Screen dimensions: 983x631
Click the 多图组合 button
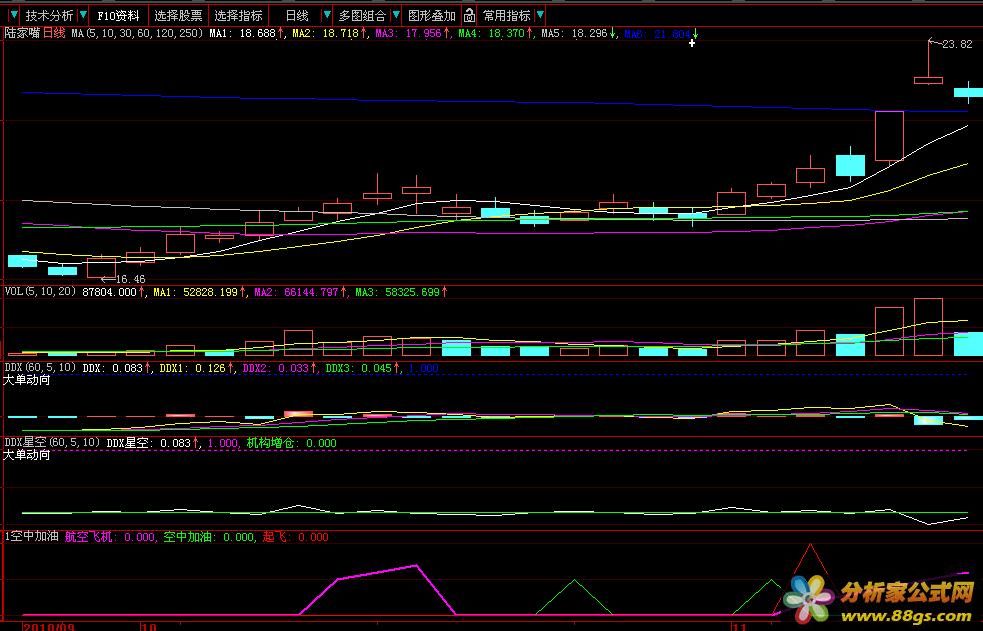[362, 15]
